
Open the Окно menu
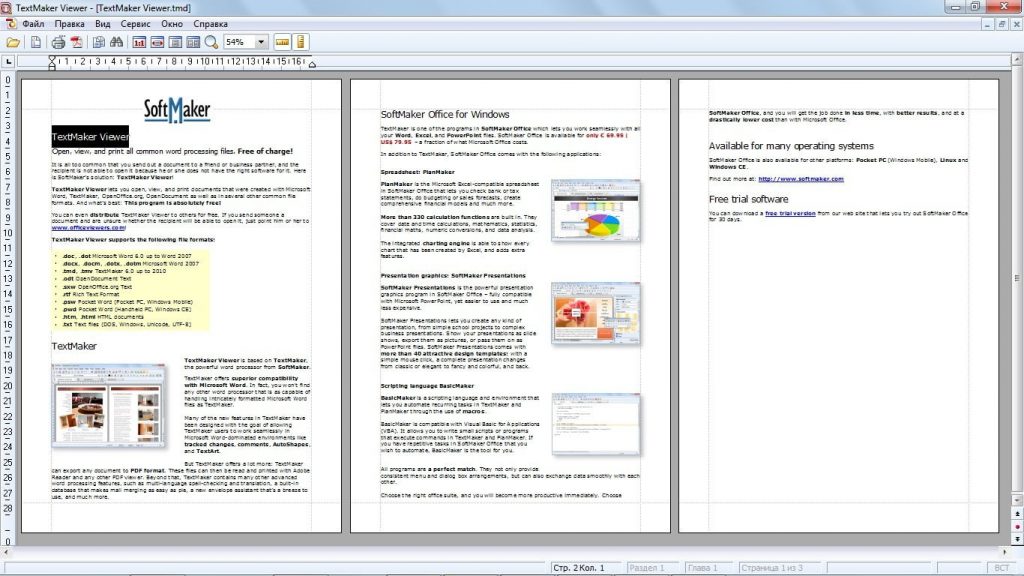[x=172, y=24]
